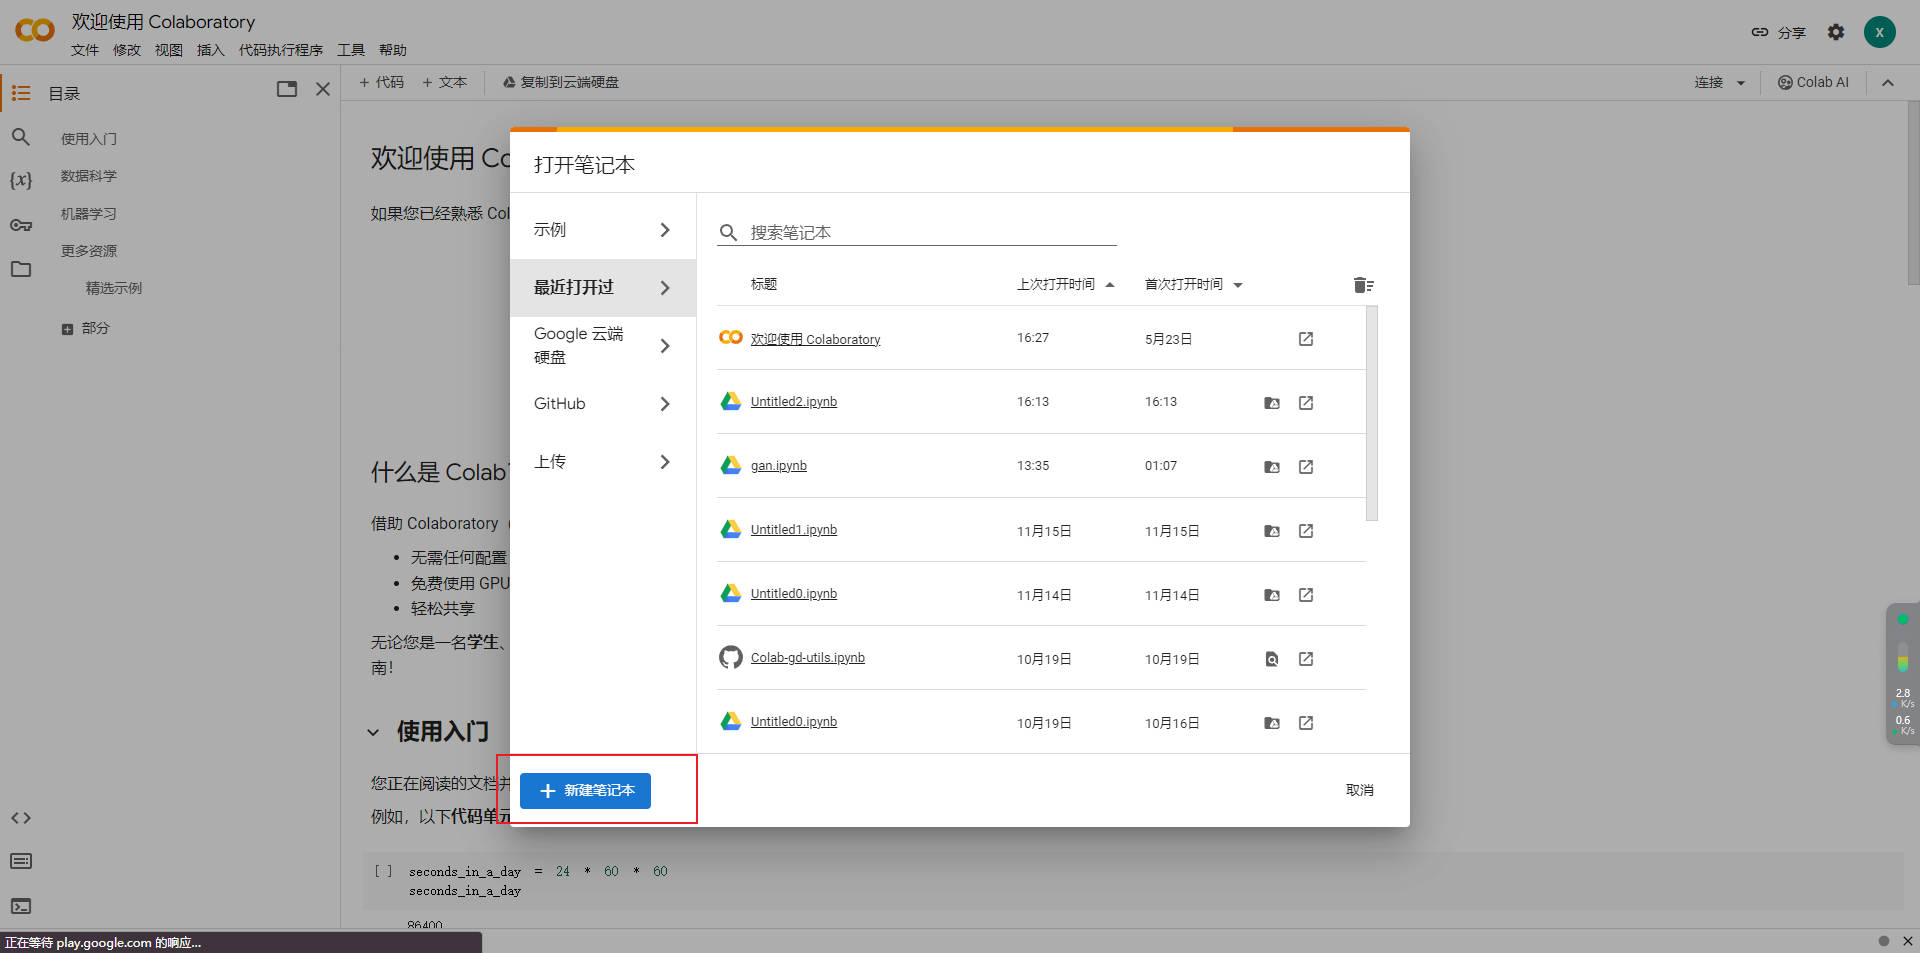Image resolution: width=1920 pixels, height=953 pixels.
Task: Open the 视图 menu
Action: (169, 50)
